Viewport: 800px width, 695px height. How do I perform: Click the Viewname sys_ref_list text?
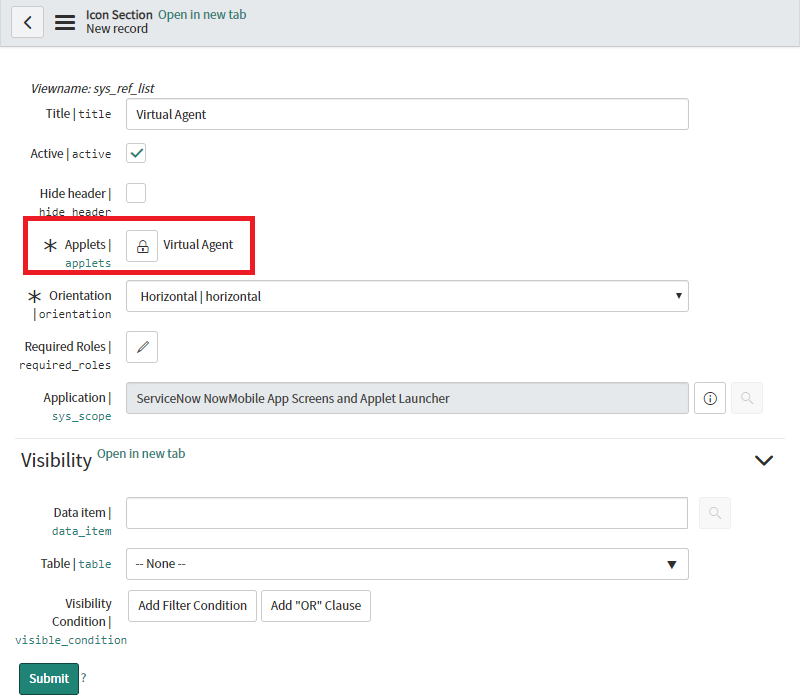[92, 89]
